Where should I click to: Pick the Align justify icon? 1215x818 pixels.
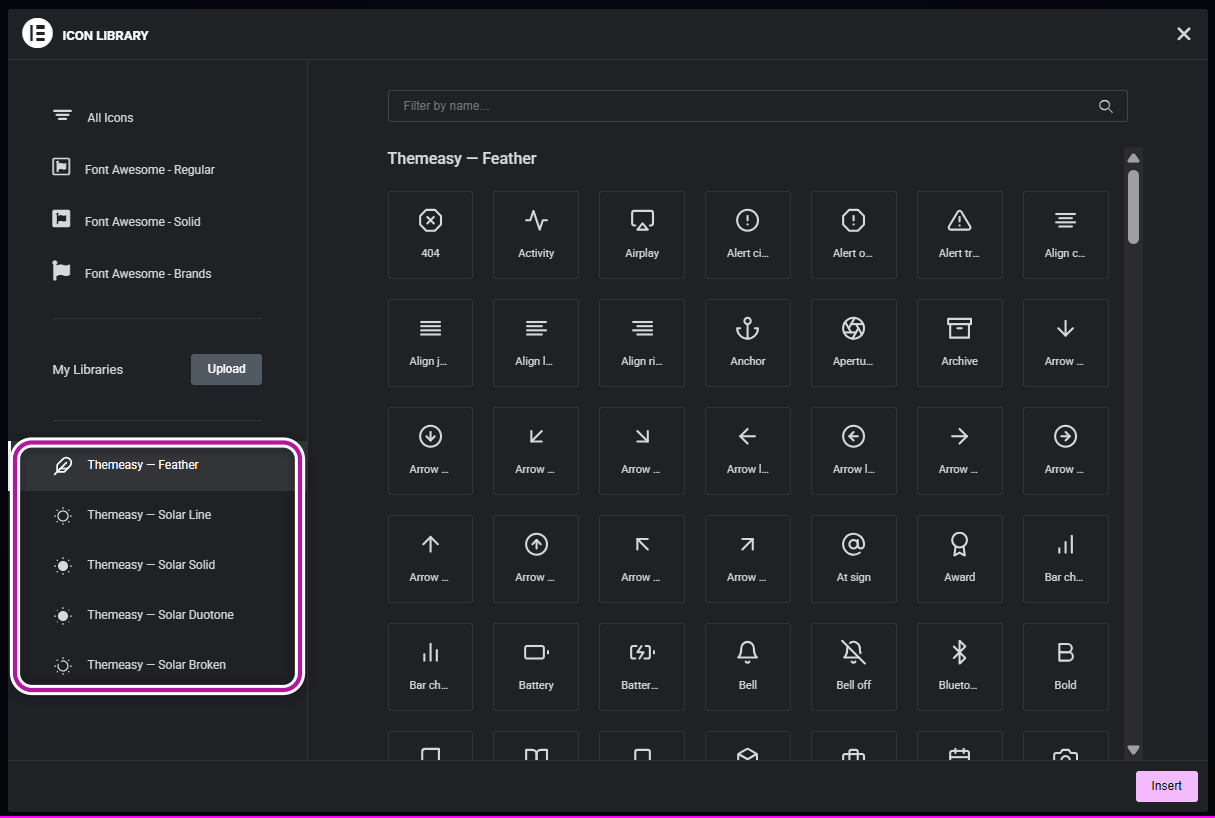coord(430,343)
